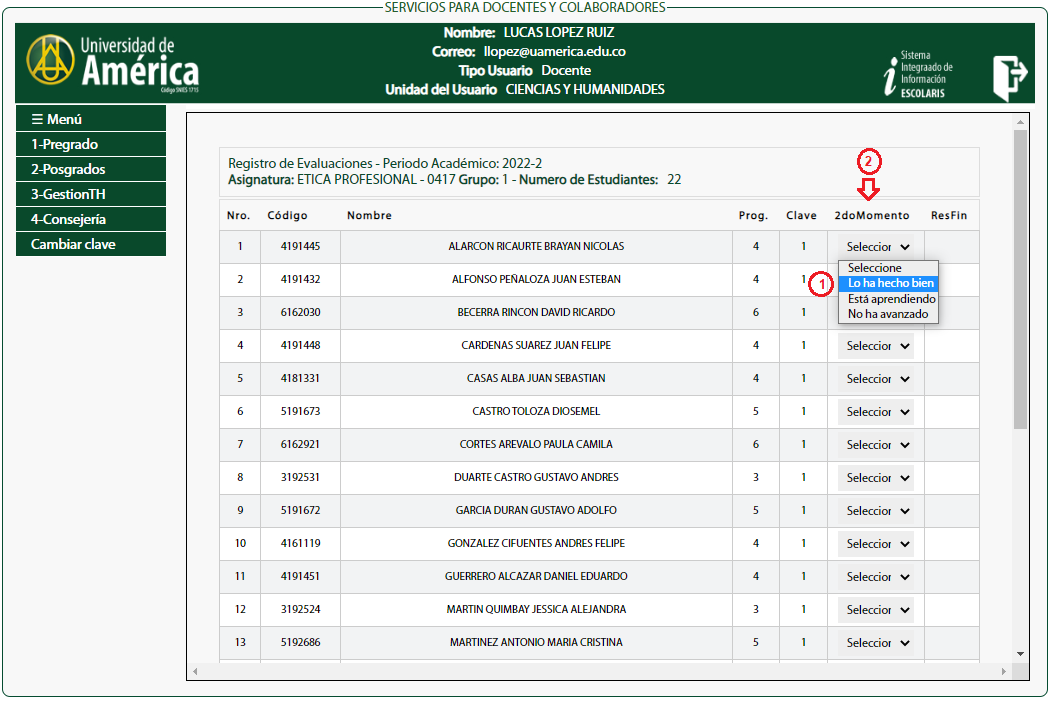Click the Nombre column header

369,215
